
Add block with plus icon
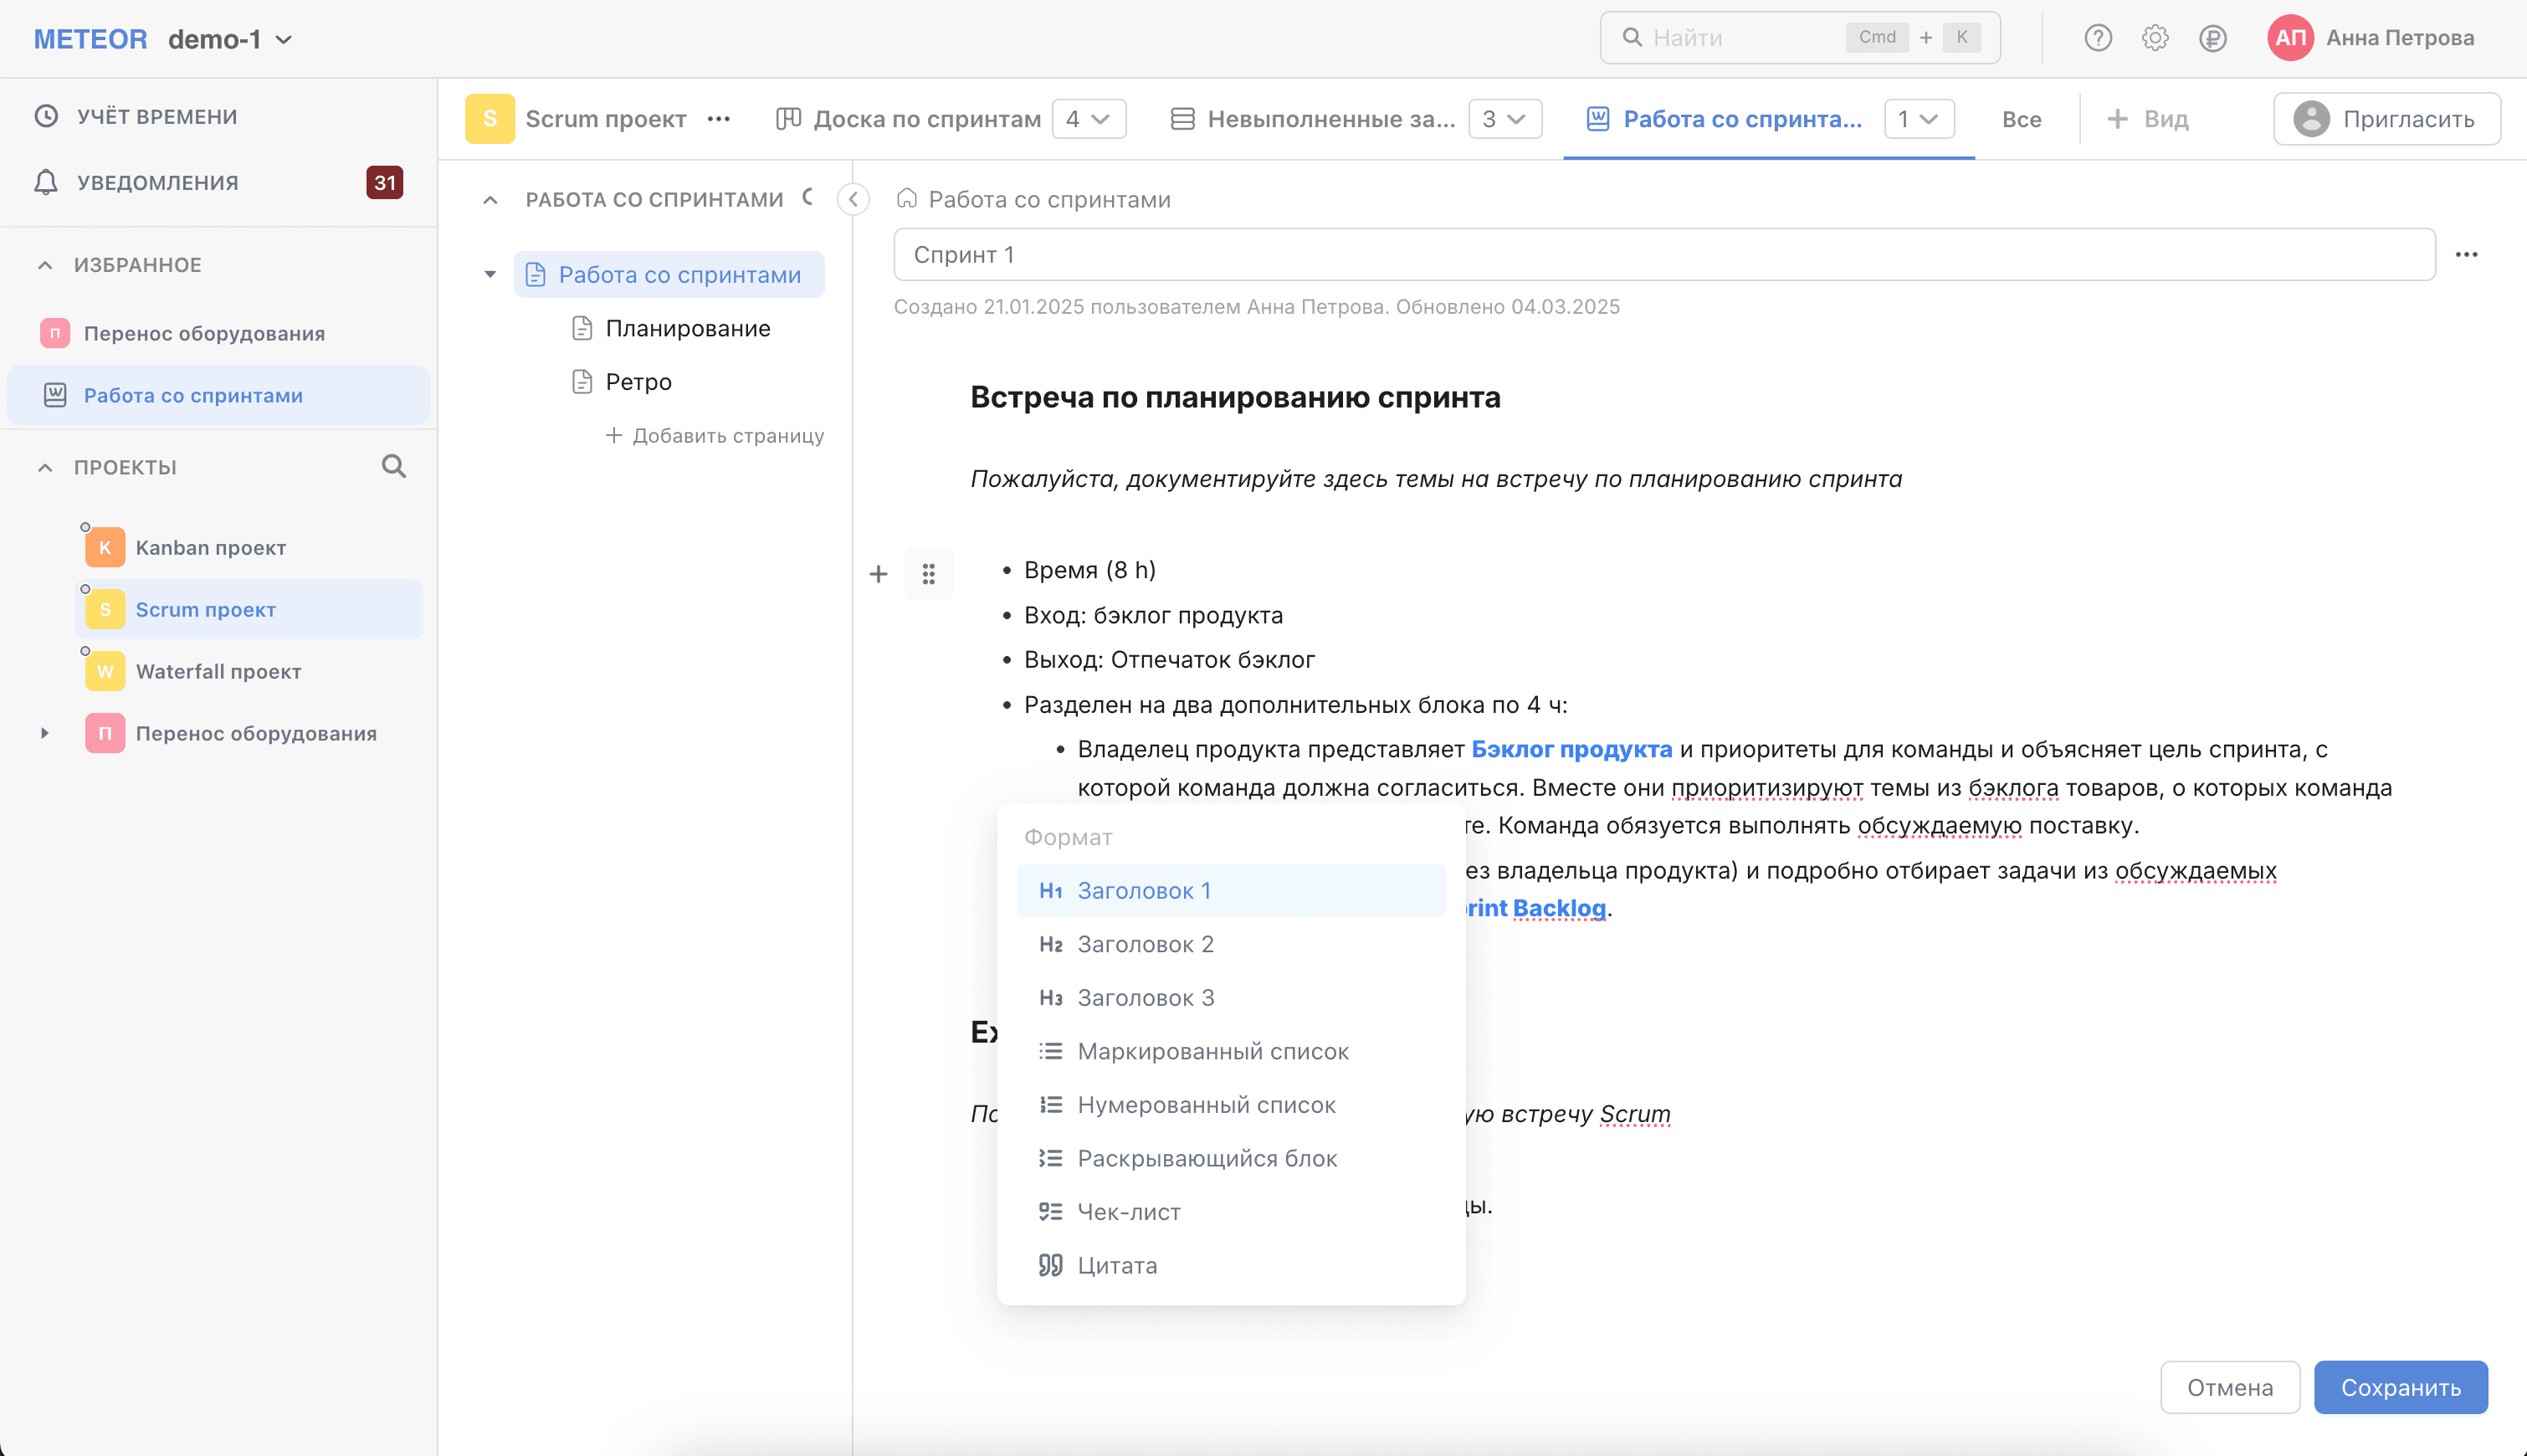(878, 574)
